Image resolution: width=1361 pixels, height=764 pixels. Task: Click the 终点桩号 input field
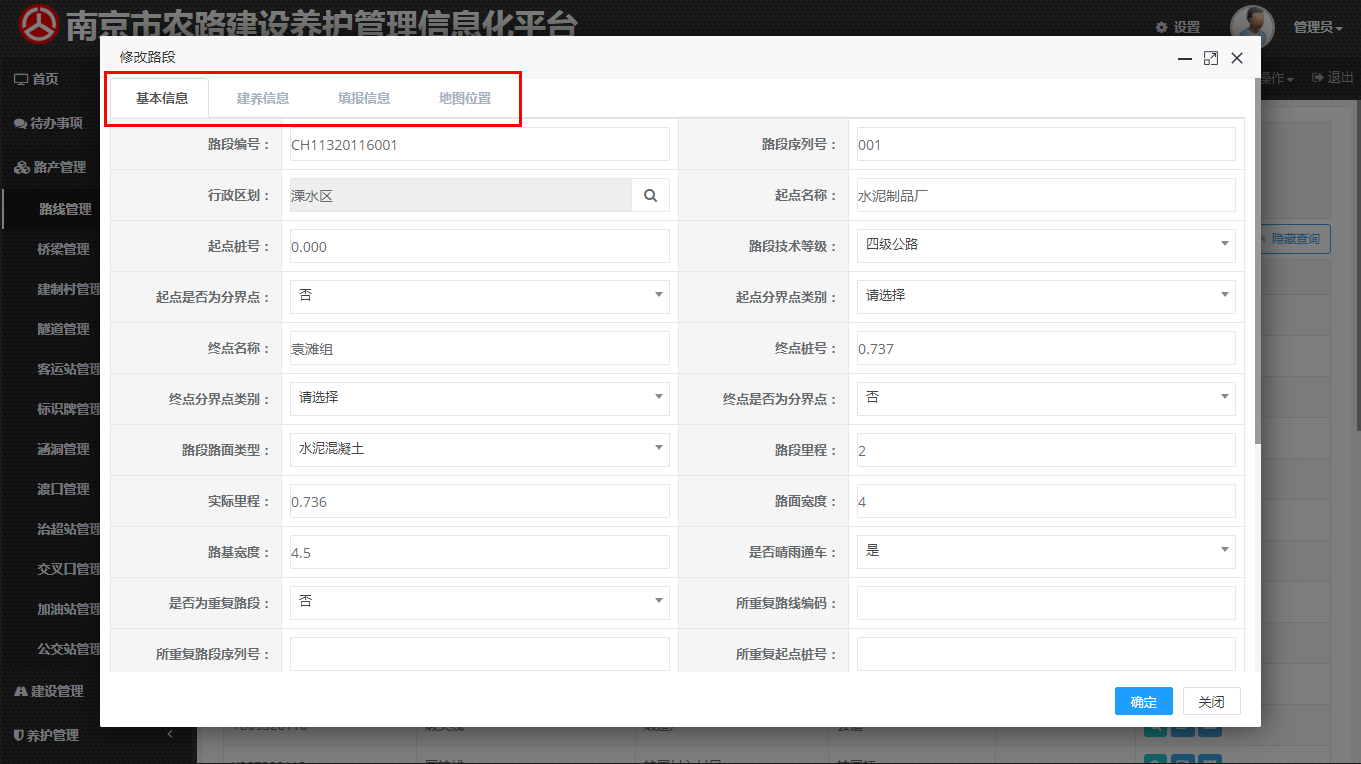pyautogui.click(x=1046, y=348)
